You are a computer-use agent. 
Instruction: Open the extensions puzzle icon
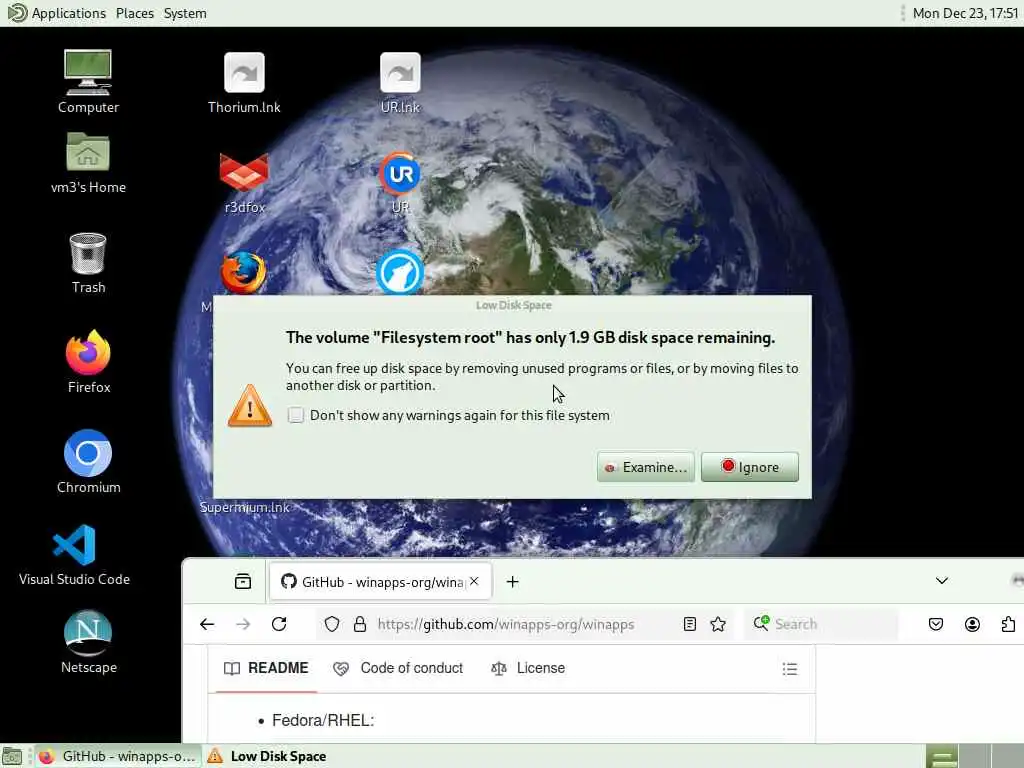coord(1008,624)
